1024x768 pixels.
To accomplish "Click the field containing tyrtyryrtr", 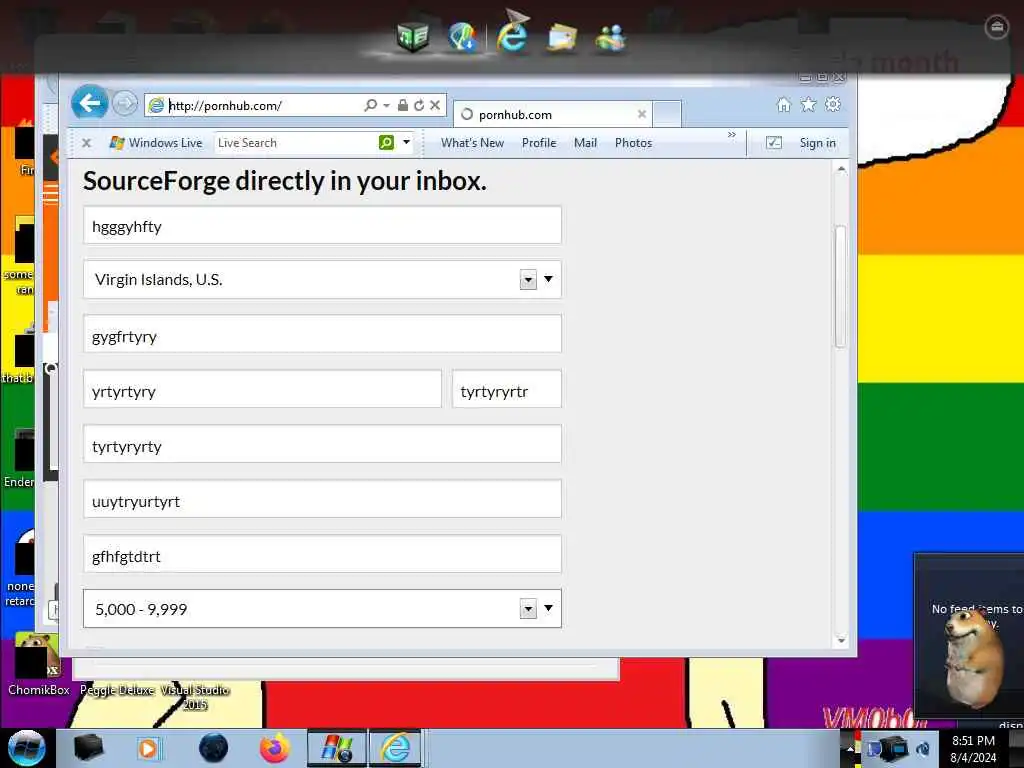I will (507, 389).
